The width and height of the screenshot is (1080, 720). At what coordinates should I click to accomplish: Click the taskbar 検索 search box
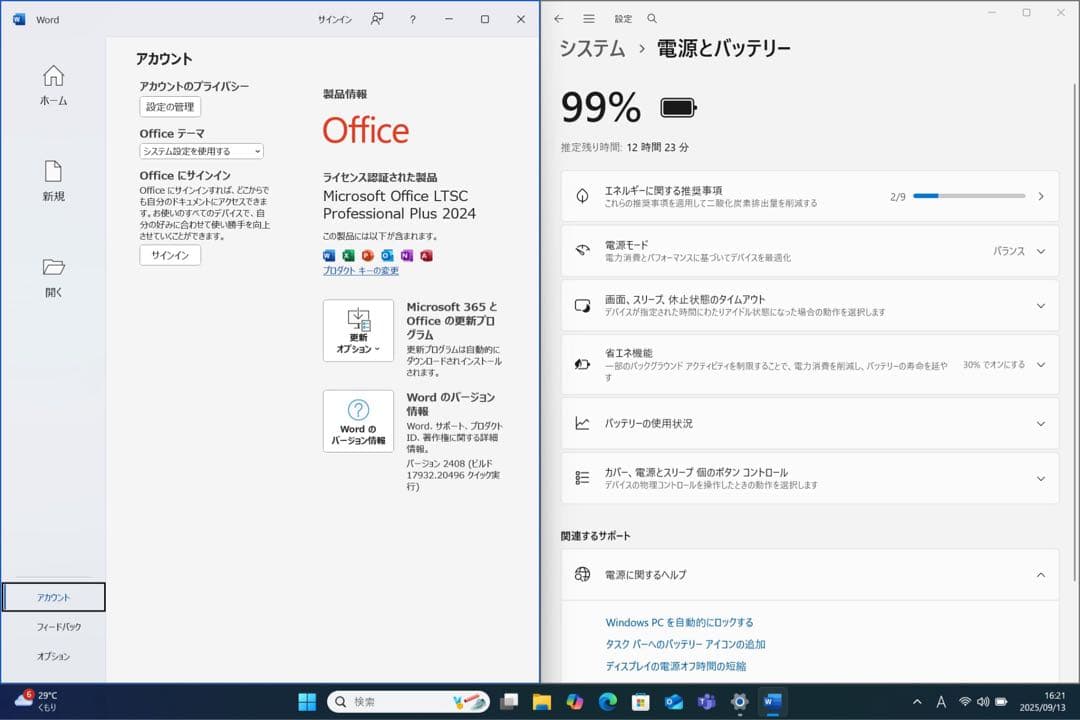(408, 701)
